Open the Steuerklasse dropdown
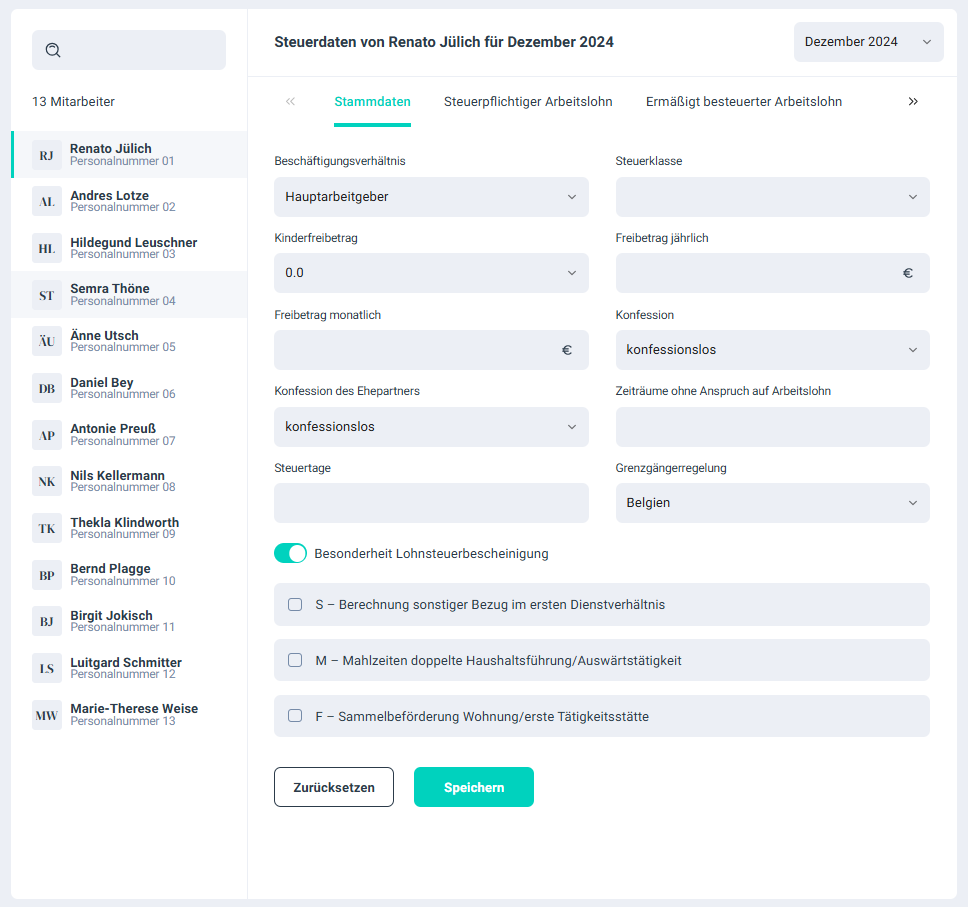Viewport: 968px width, 907px height. (x=772, y=197)
